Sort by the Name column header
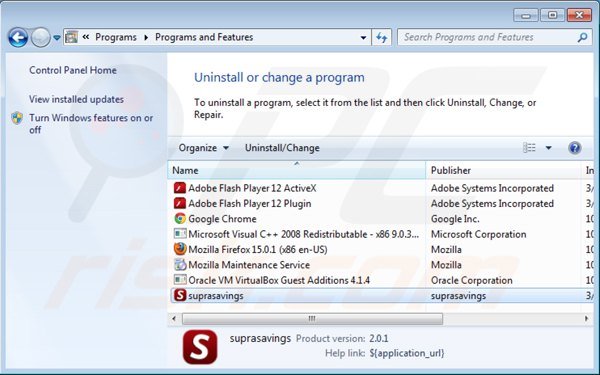This screenshot has width=600, height=375. (297, 170)
